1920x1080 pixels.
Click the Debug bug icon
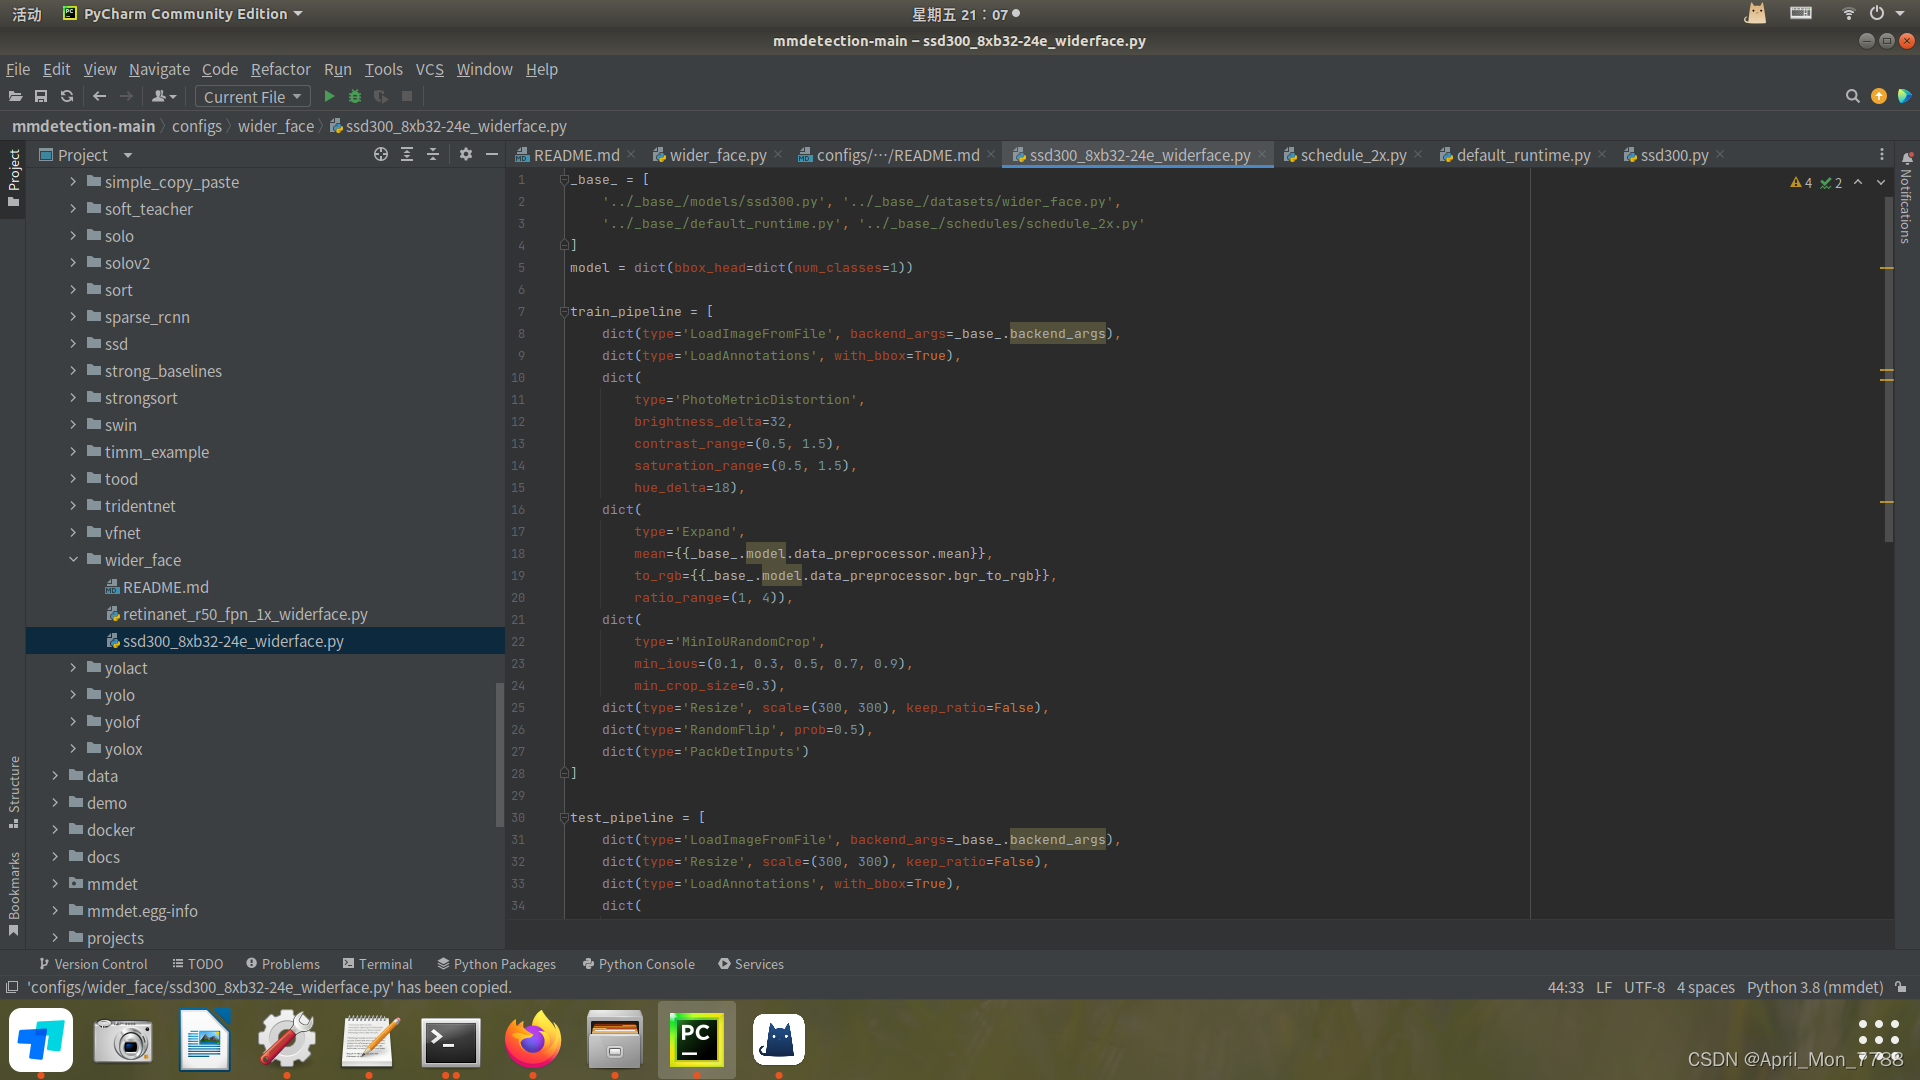coord(354,96)
